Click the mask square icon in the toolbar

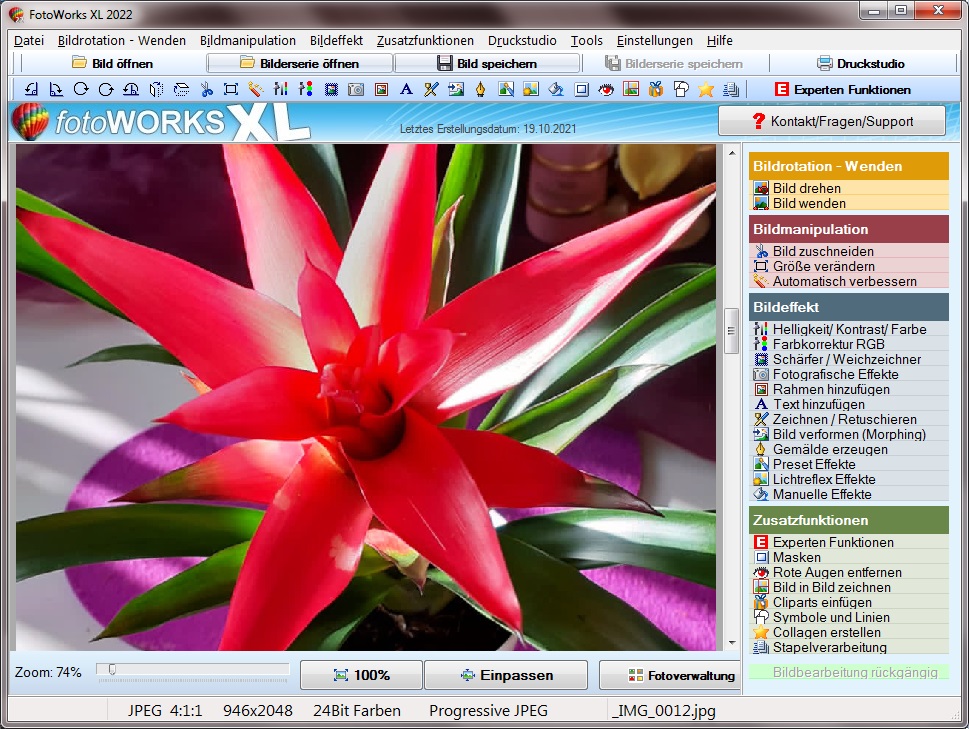coord(581,90)
